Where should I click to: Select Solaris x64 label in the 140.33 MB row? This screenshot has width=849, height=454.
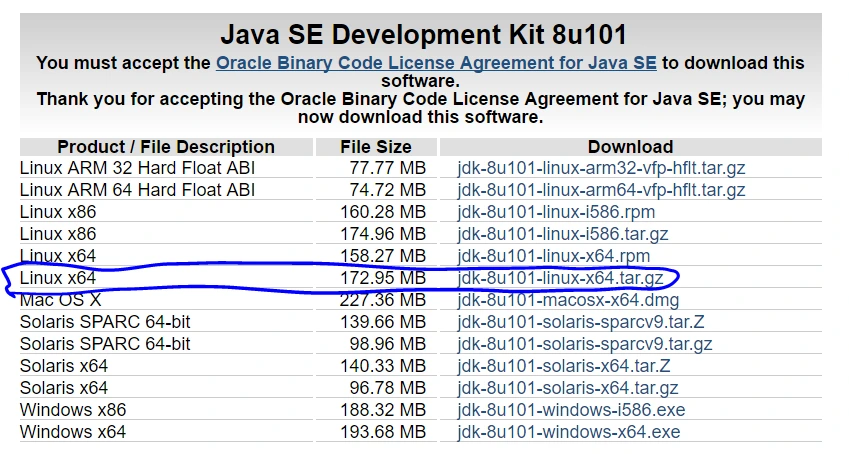click(64, 366)
